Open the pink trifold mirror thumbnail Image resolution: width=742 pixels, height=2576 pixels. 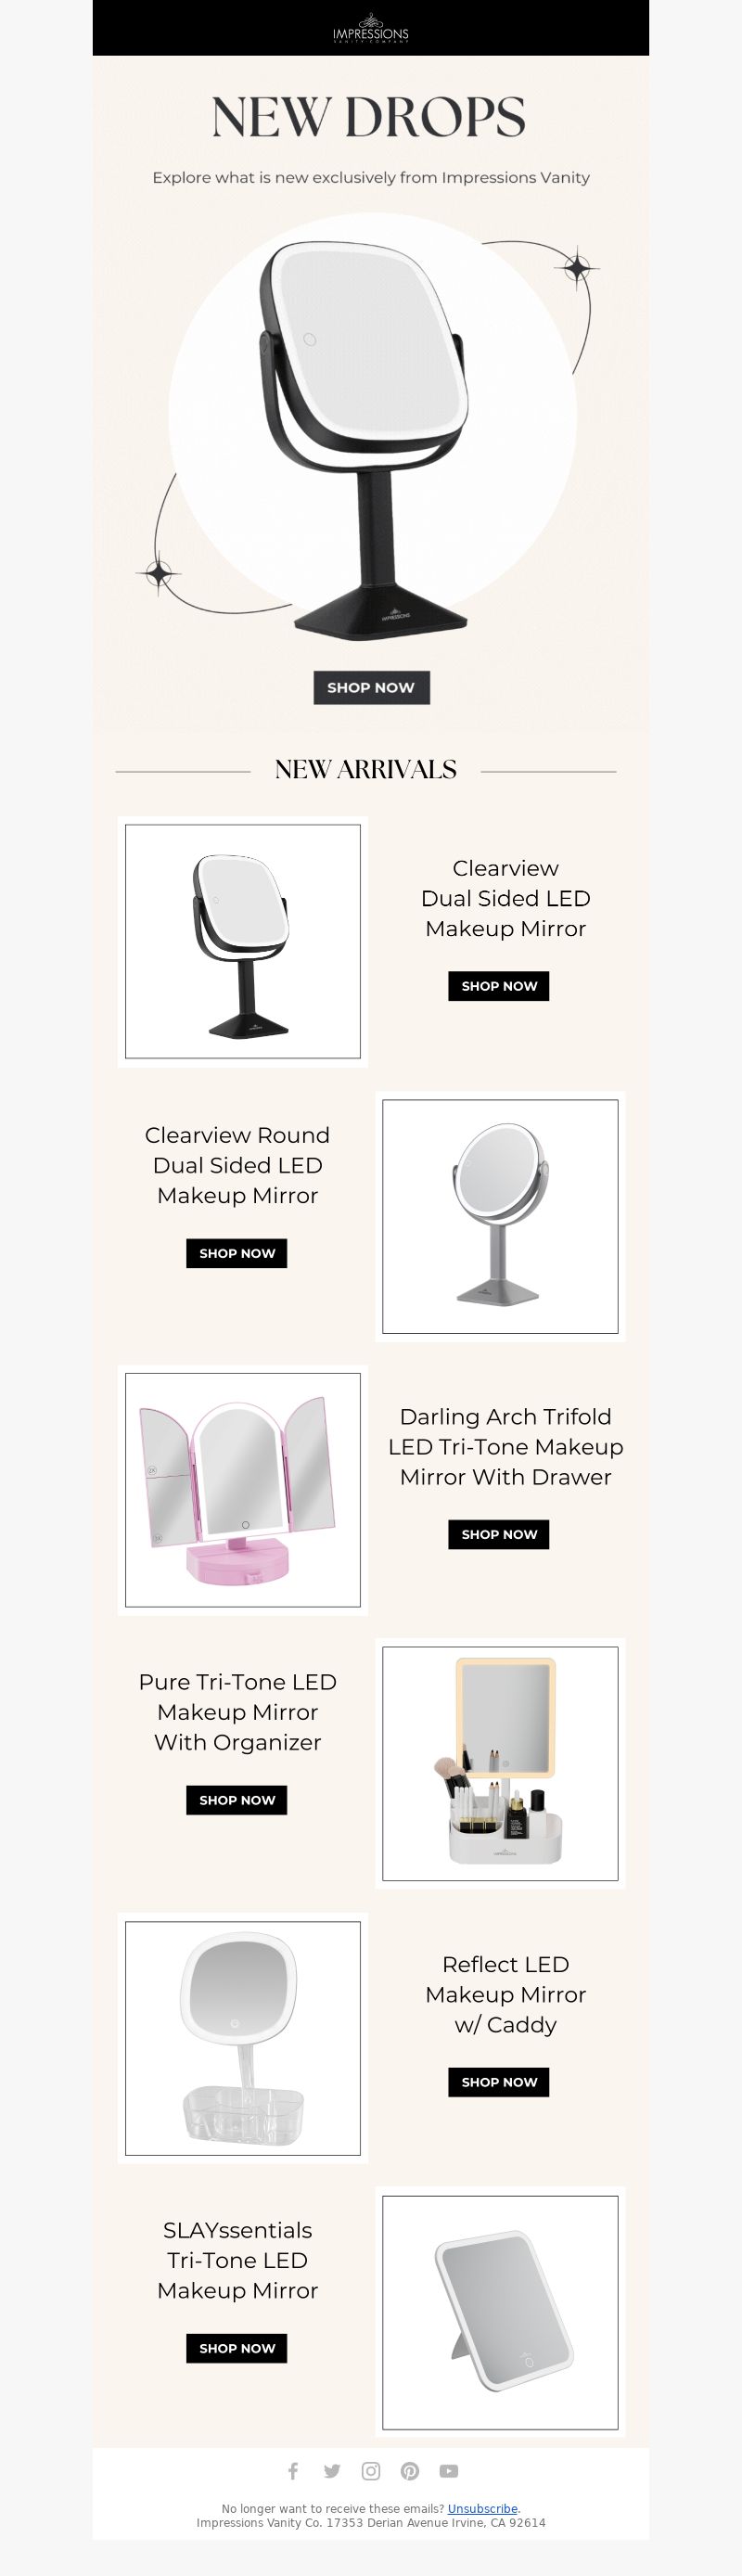[243, 1490]
